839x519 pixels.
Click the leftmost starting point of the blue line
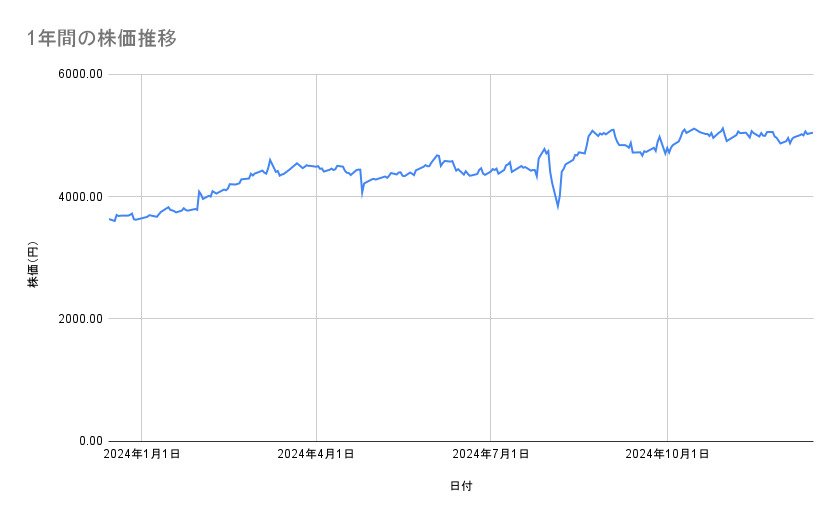[x=108, y=219]
